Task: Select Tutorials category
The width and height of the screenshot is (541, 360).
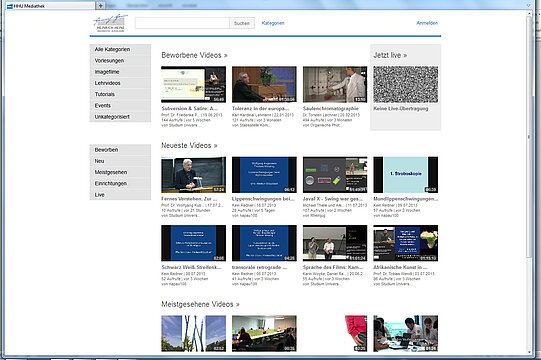Action: coord(120,94)
